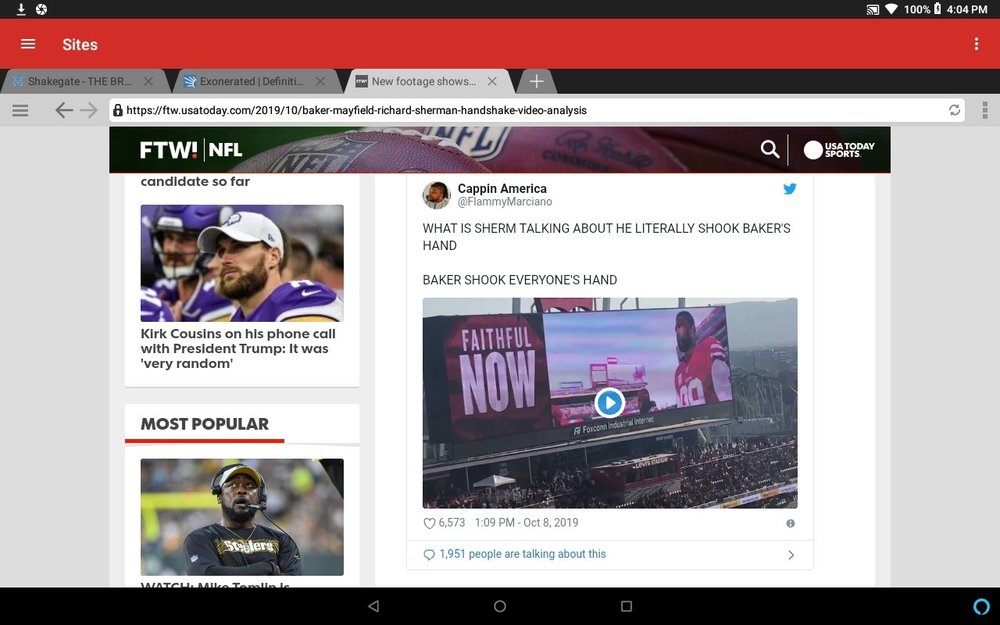1000x625 pixels.
Task: Click the download status bar icon
Action: (x=20, y=9)
